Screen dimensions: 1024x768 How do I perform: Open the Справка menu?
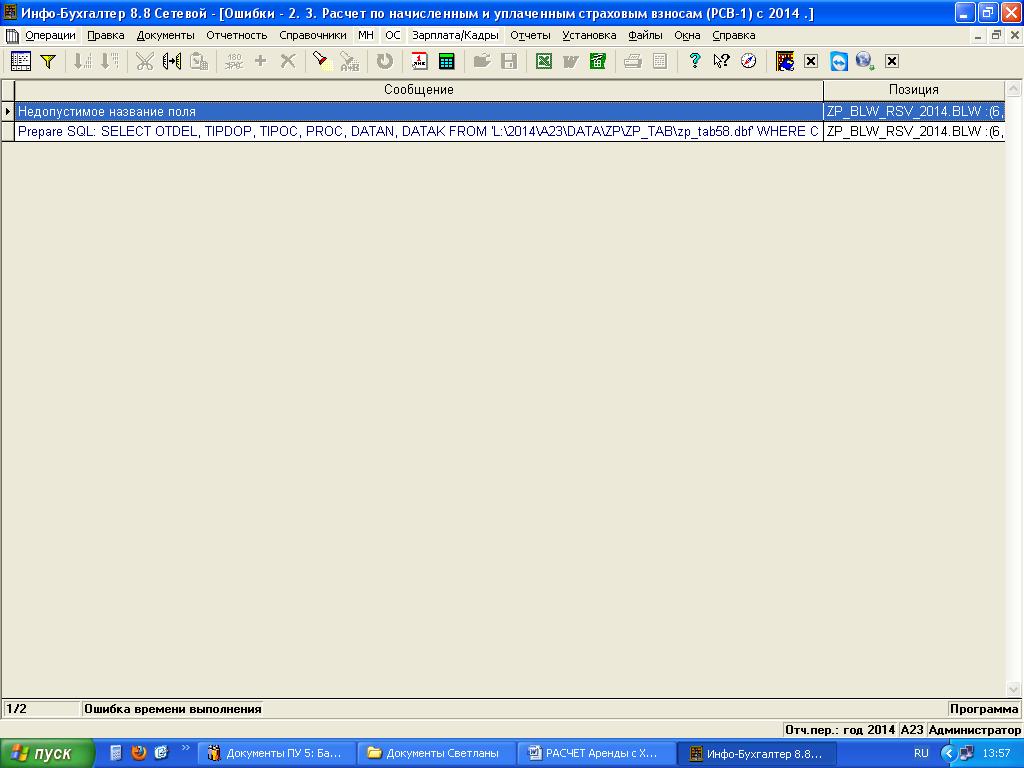(733, 35)
